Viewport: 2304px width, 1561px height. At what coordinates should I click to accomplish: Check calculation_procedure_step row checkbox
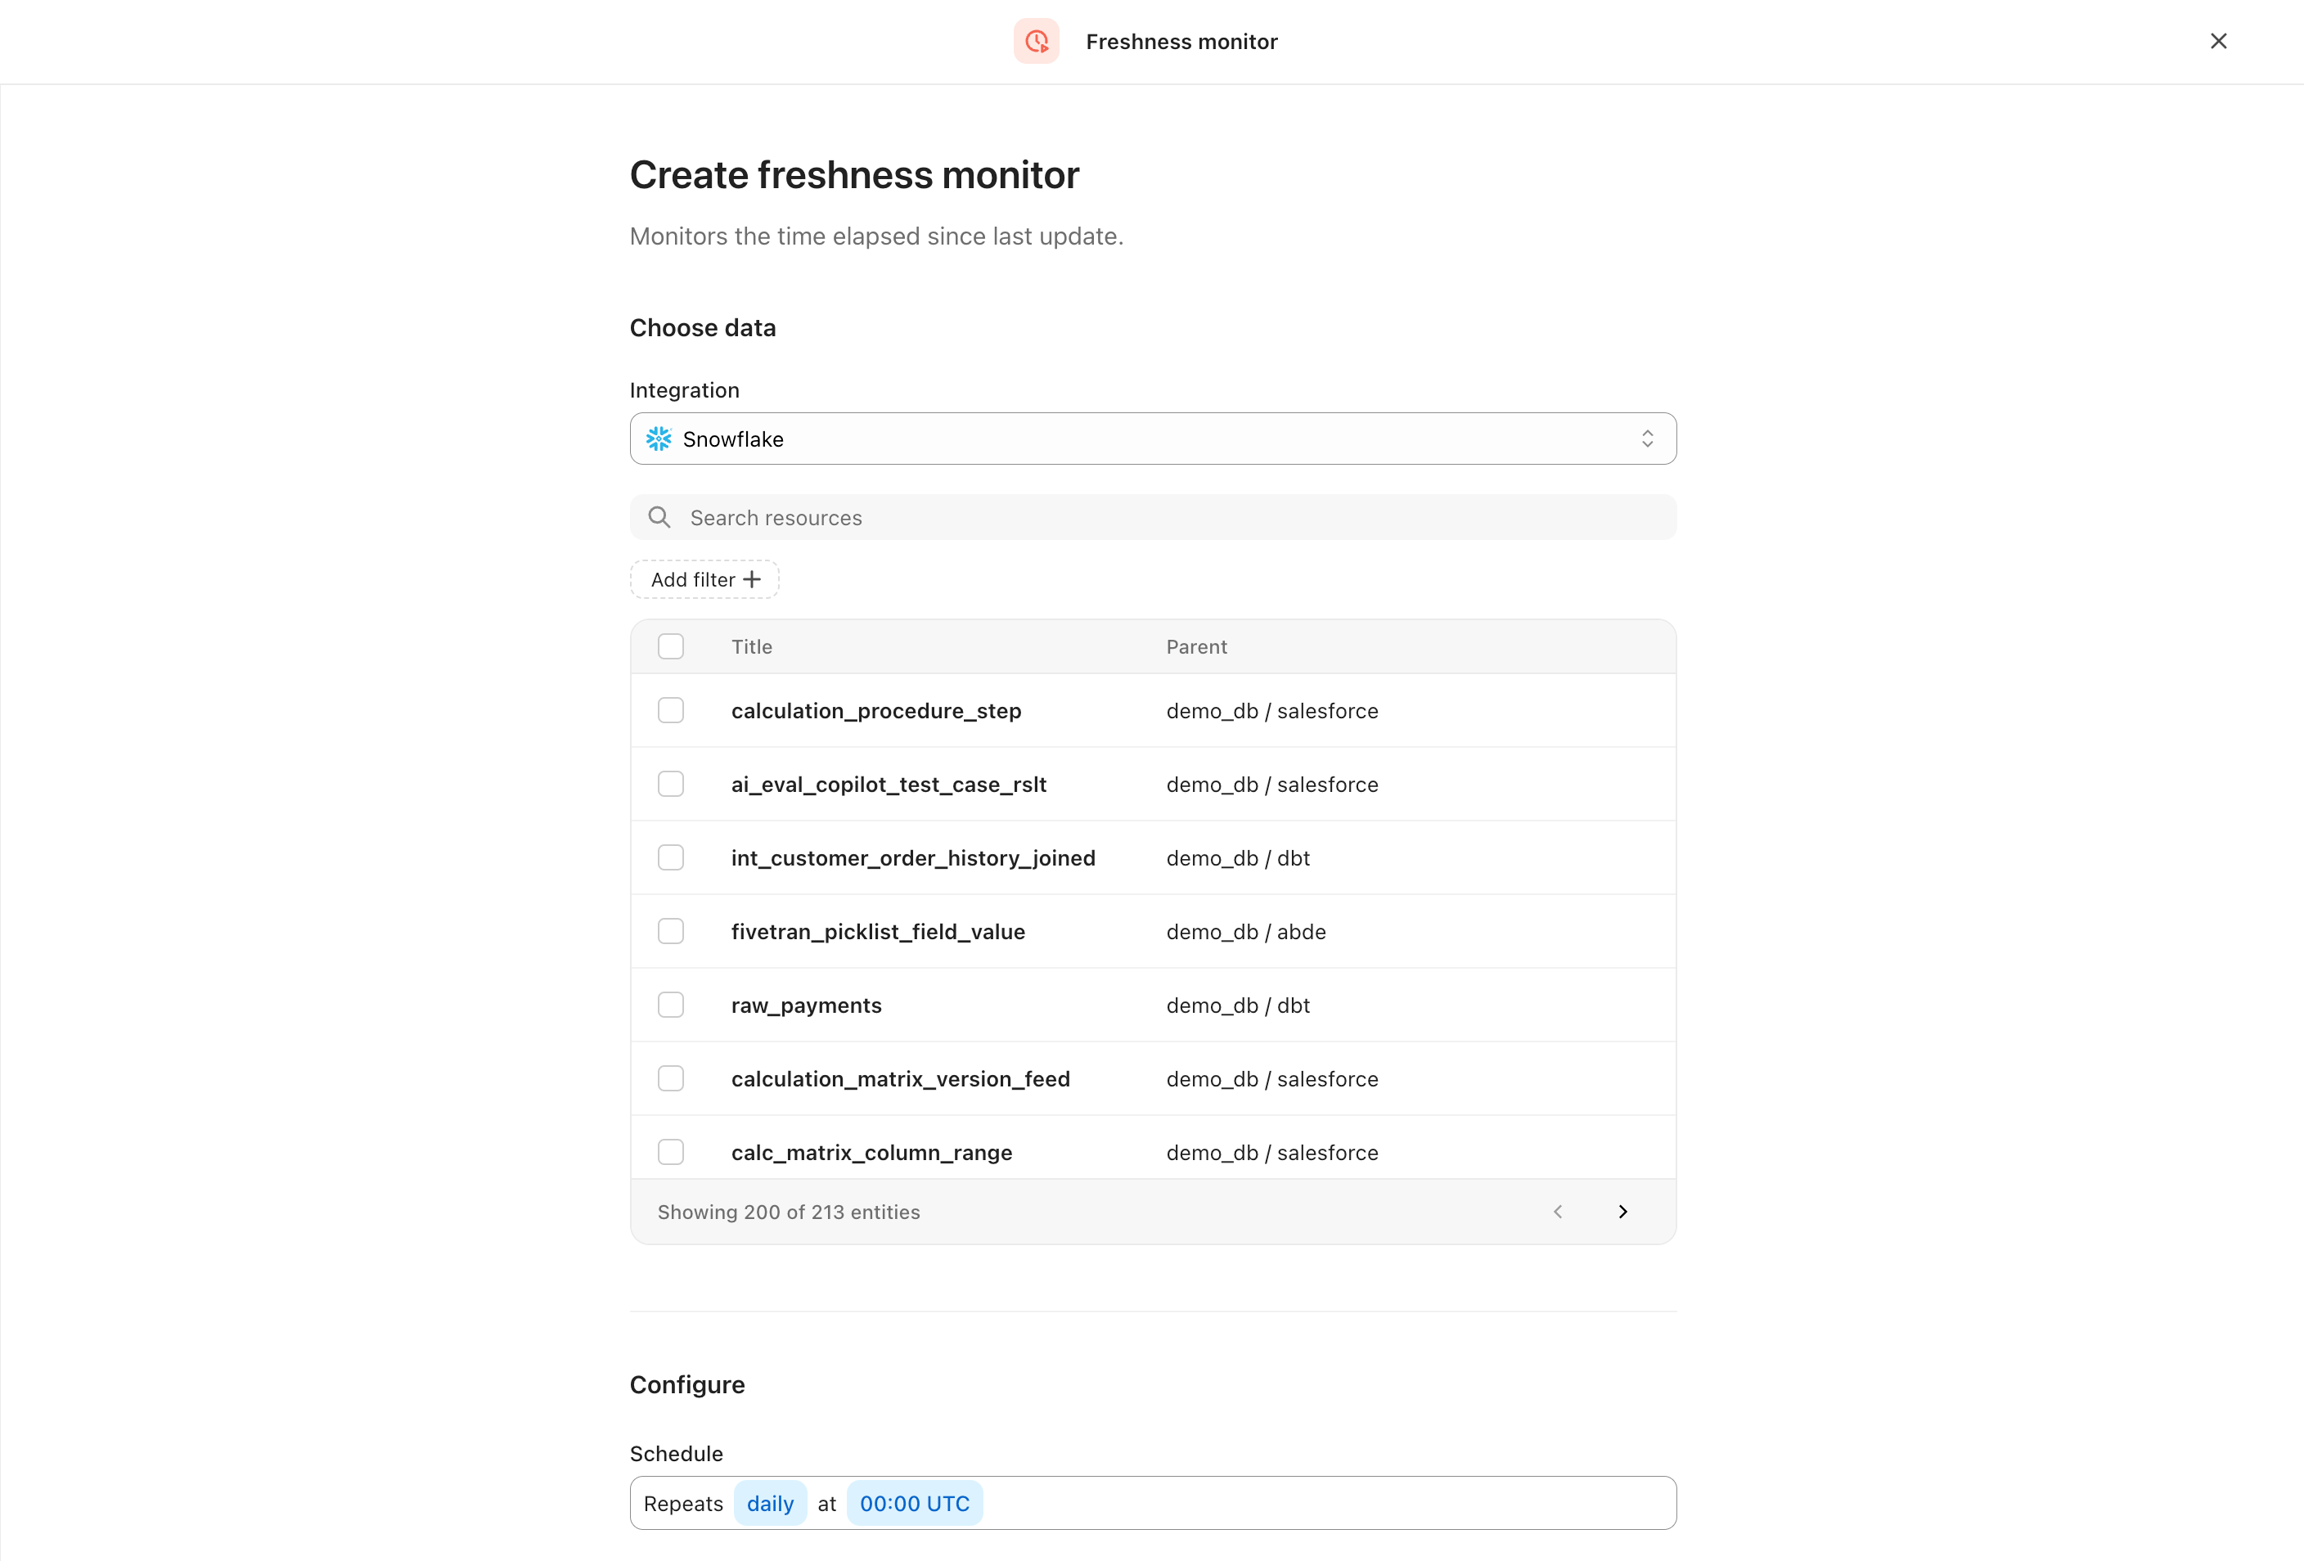pyautogui.click(x=671, y=710)
